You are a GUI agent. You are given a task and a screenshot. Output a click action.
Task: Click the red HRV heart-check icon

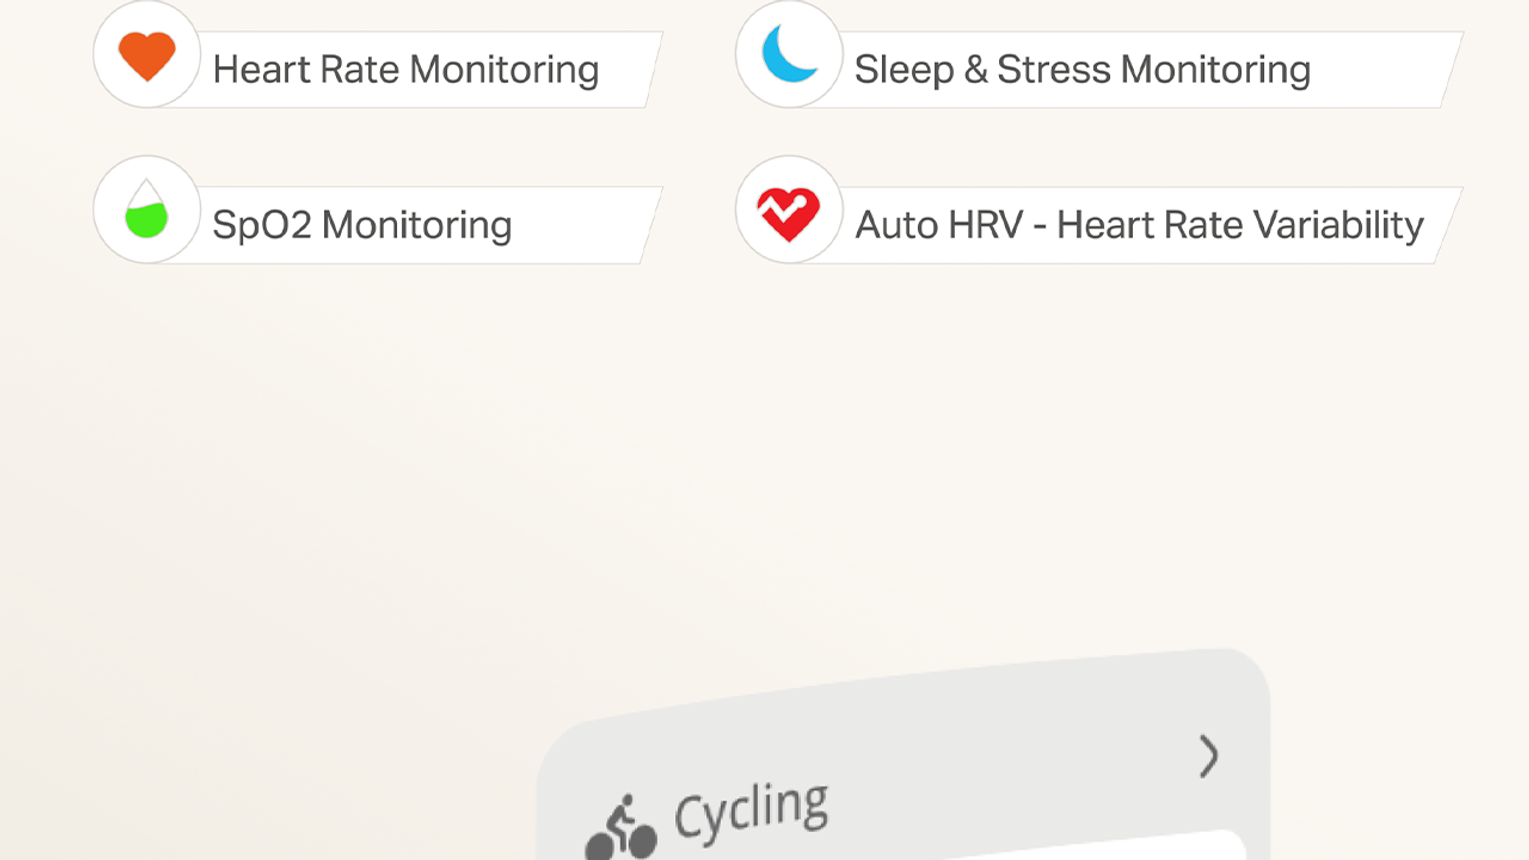pyautogui.click(x=789, y=213)
